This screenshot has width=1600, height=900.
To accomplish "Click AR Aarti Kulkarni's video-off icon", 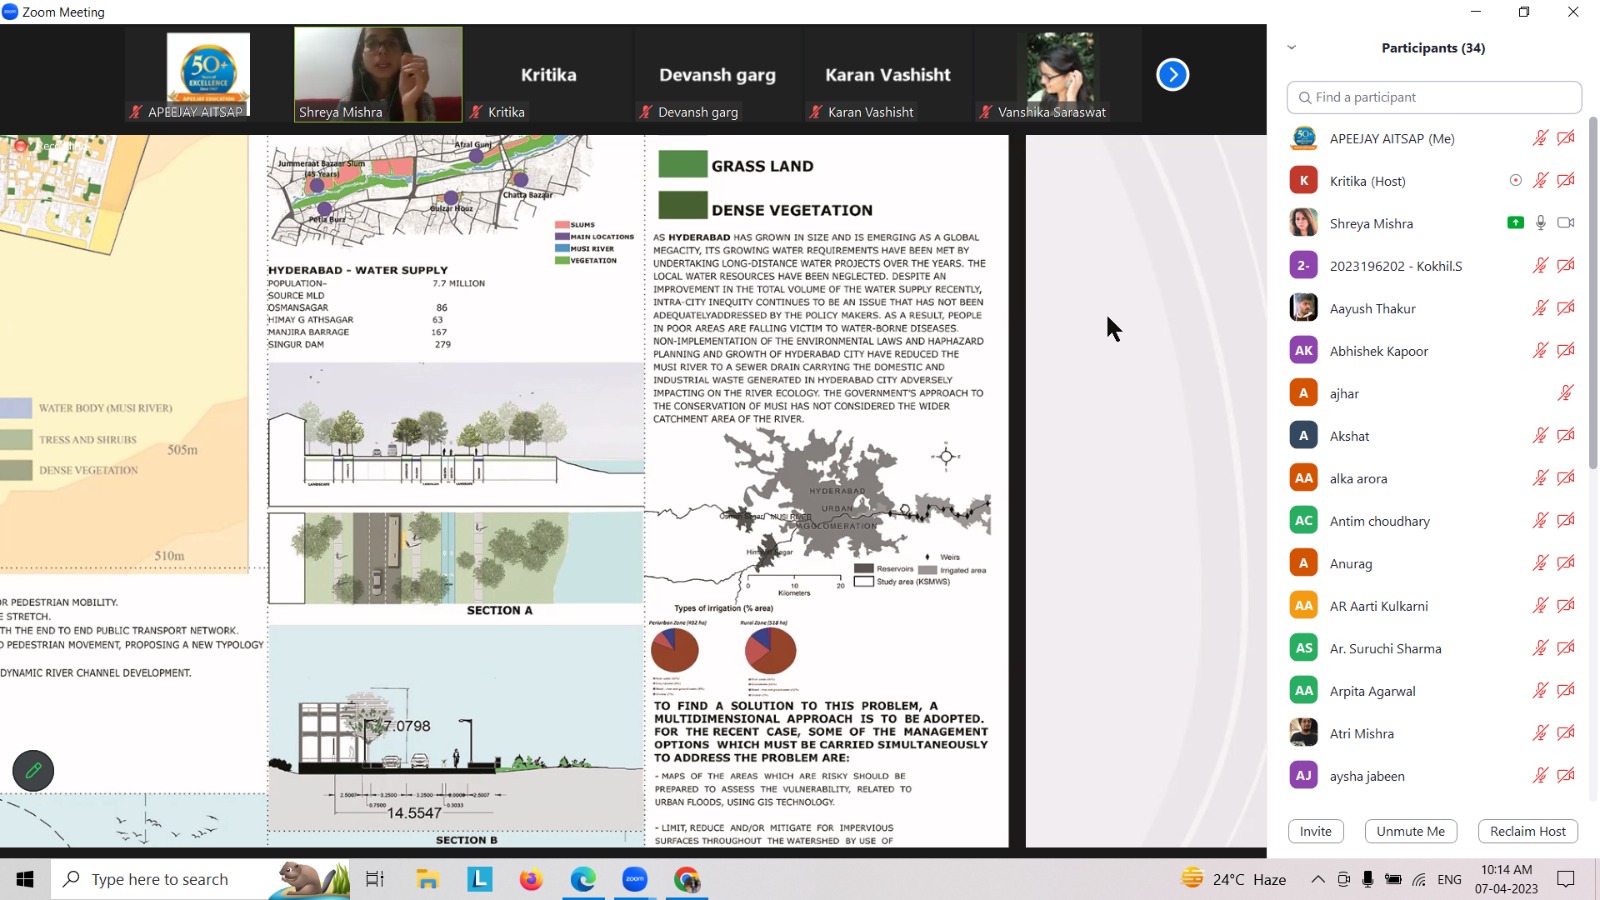I will point(1566,606).
